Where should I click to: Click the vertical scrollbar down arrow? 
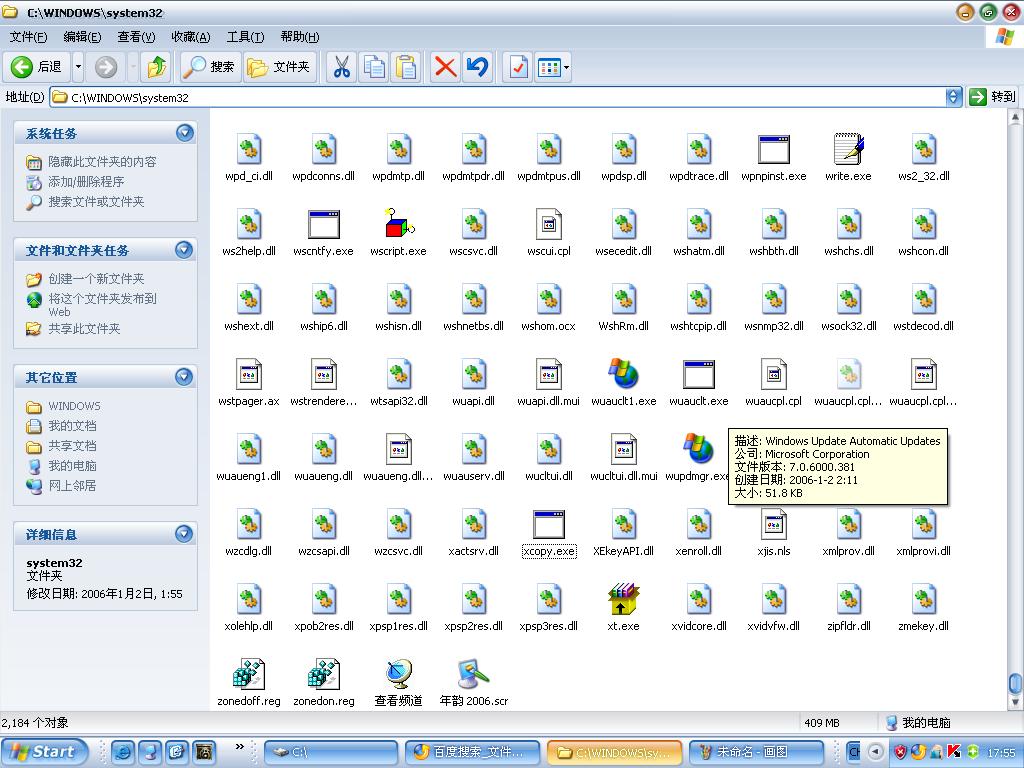(x=1015, y=703)
